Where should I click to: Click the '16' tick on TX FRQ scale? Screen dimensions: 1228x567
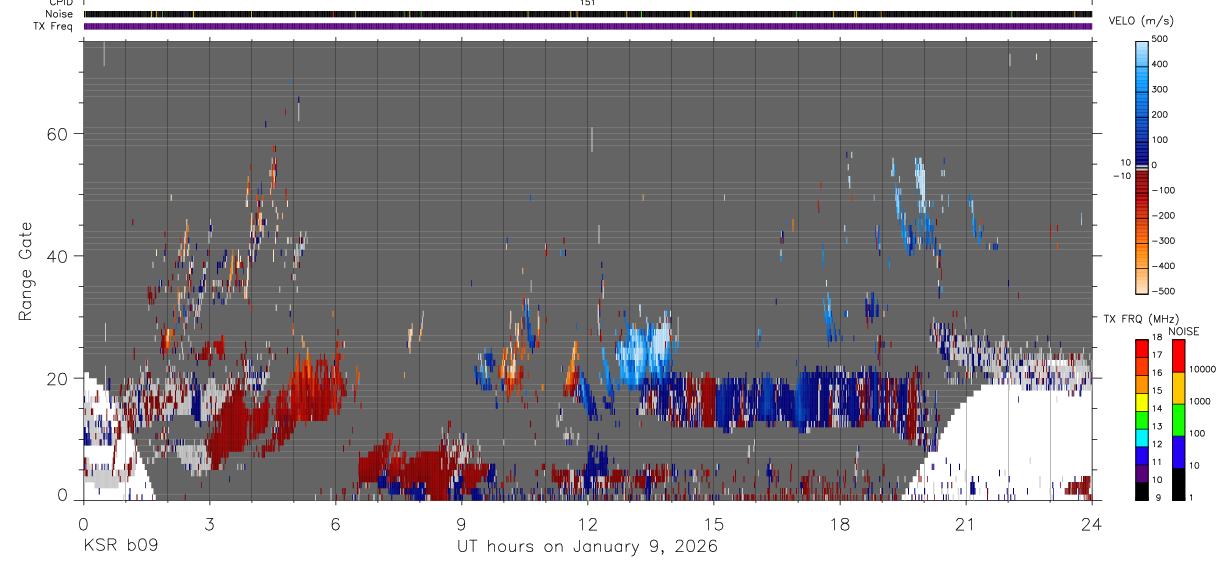[1157, 373]
